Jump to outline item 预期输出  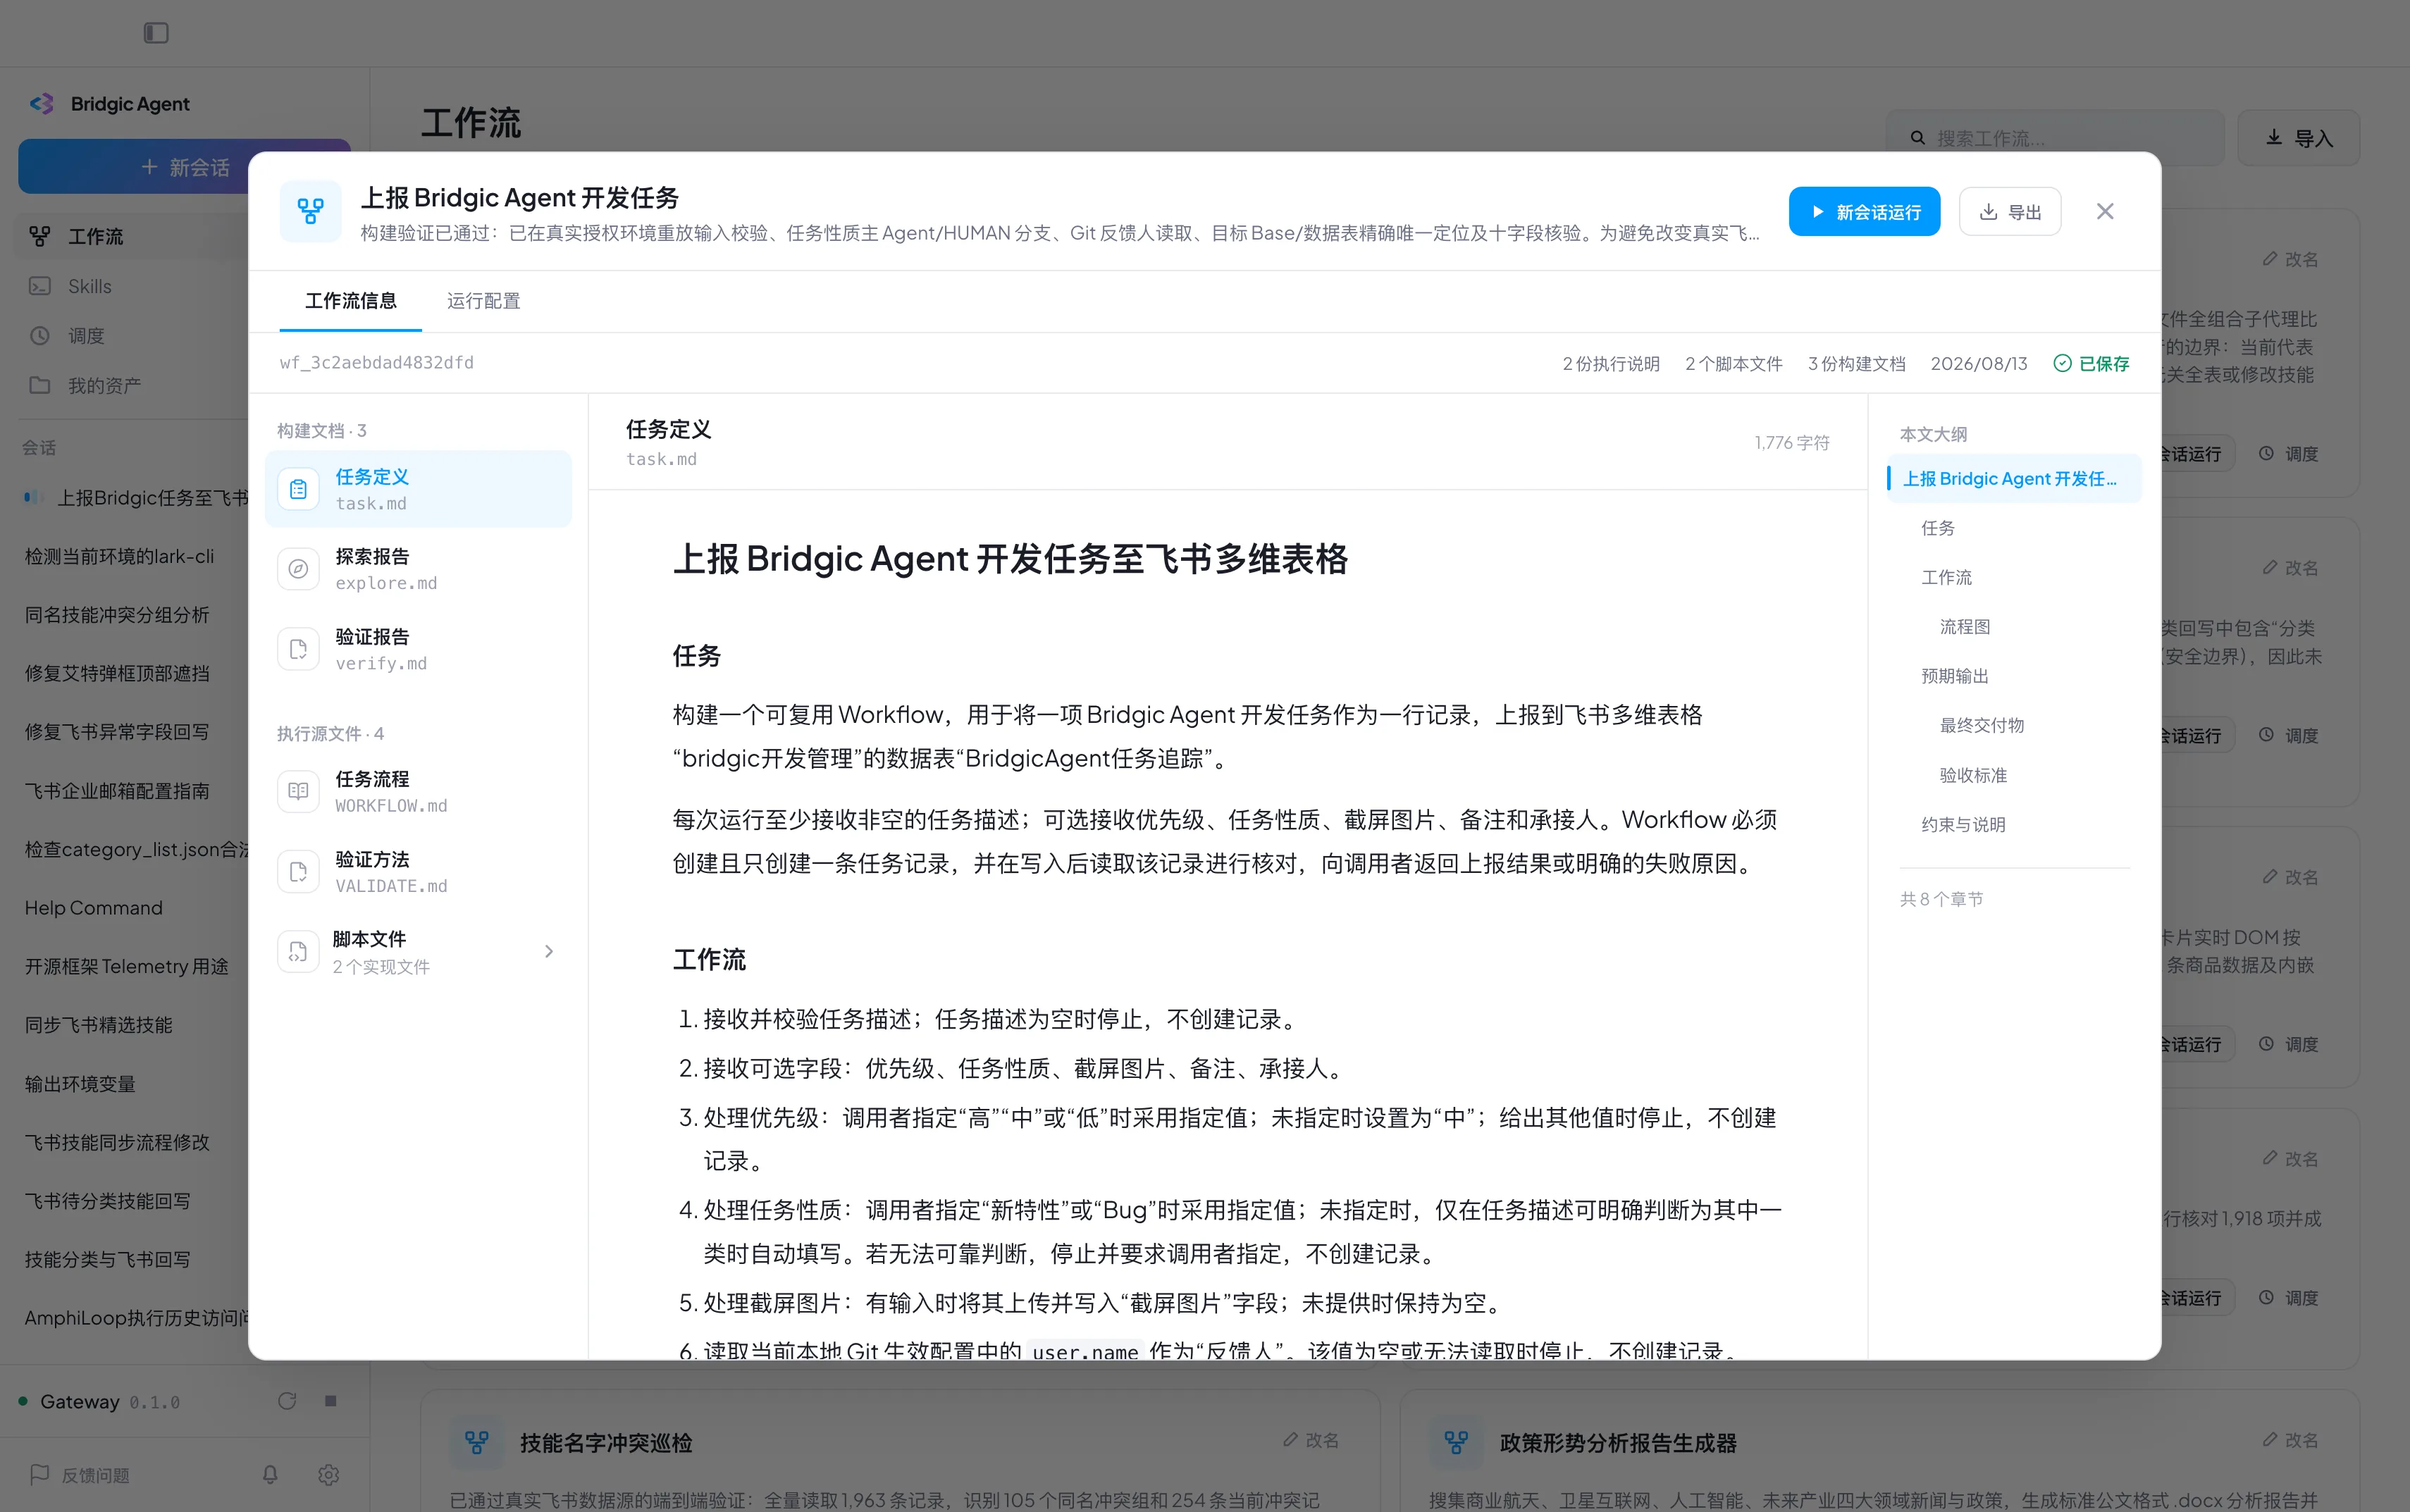(1955, 676)
